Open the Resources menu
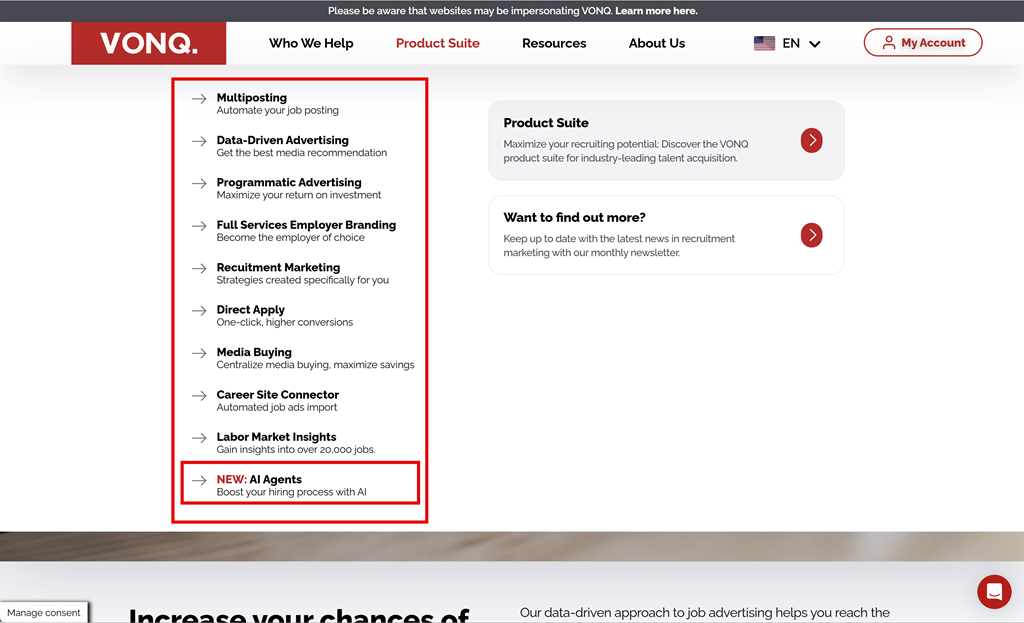Screen dimensions: 1024x623 (554, 43)
